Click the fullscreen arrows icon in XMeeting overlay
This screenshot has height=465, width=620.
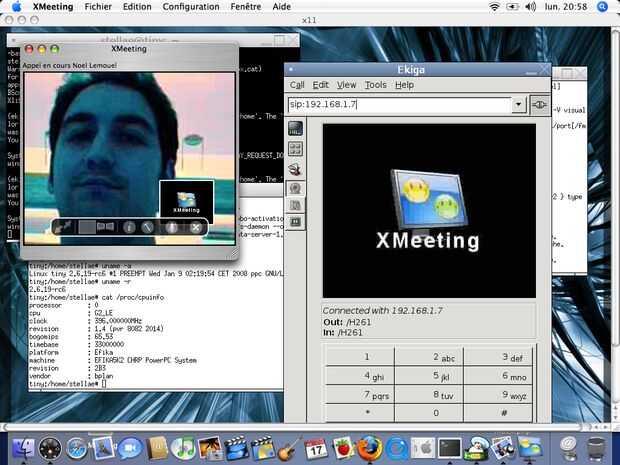tap(63, 227)
